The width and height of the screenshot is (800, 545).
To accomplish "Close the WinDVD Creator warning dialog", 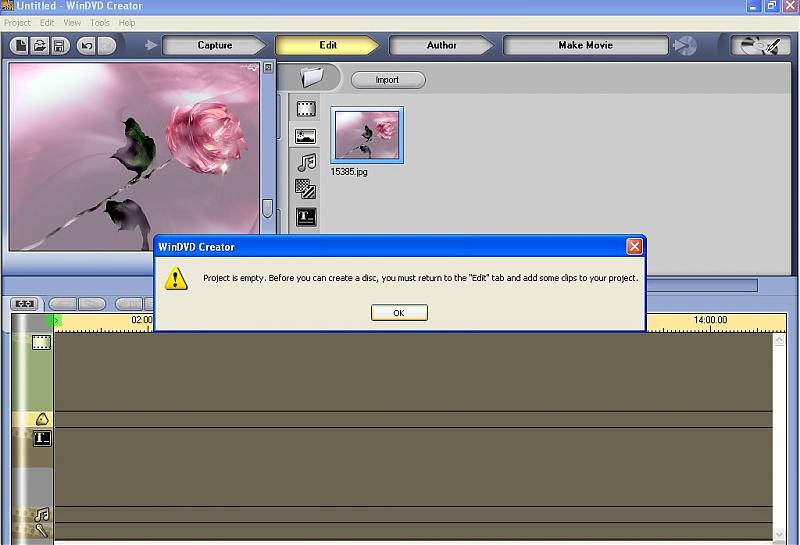I will [x=634, y=247].
